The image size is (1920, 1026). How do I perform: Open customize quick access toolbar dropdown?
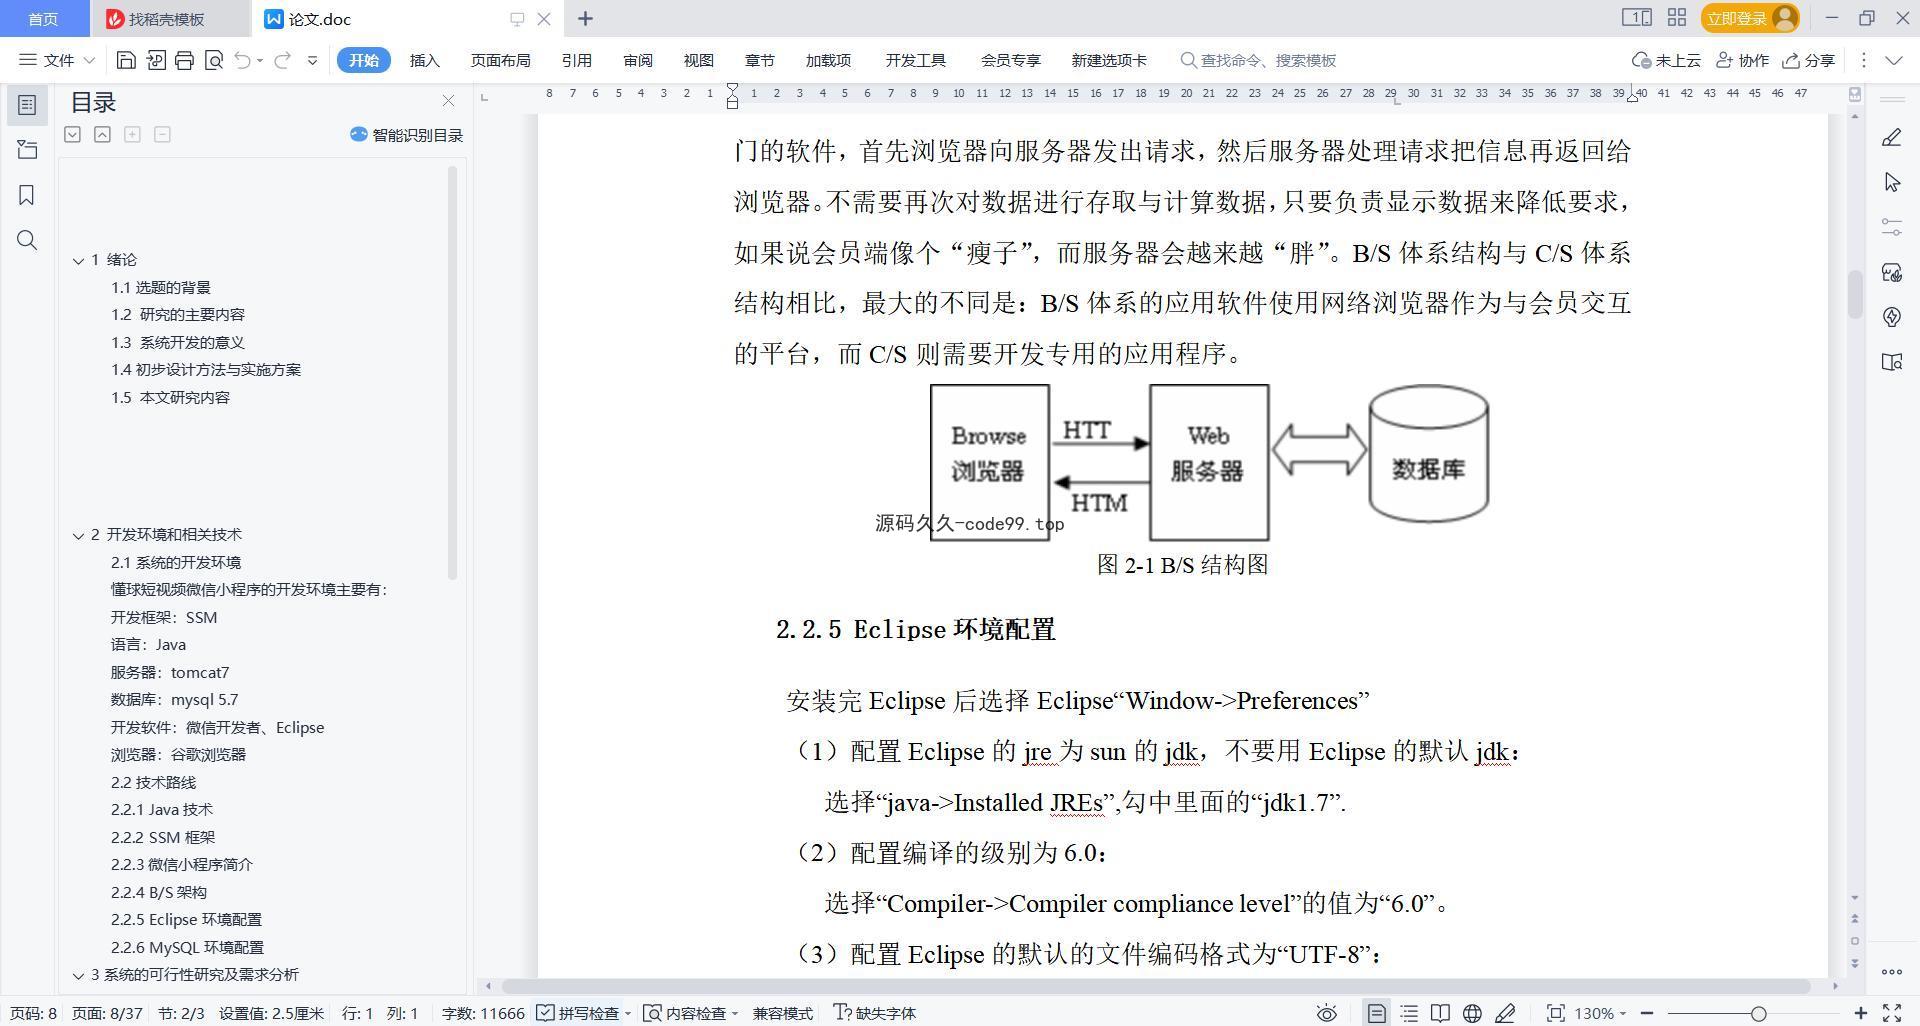coord(312,60)
